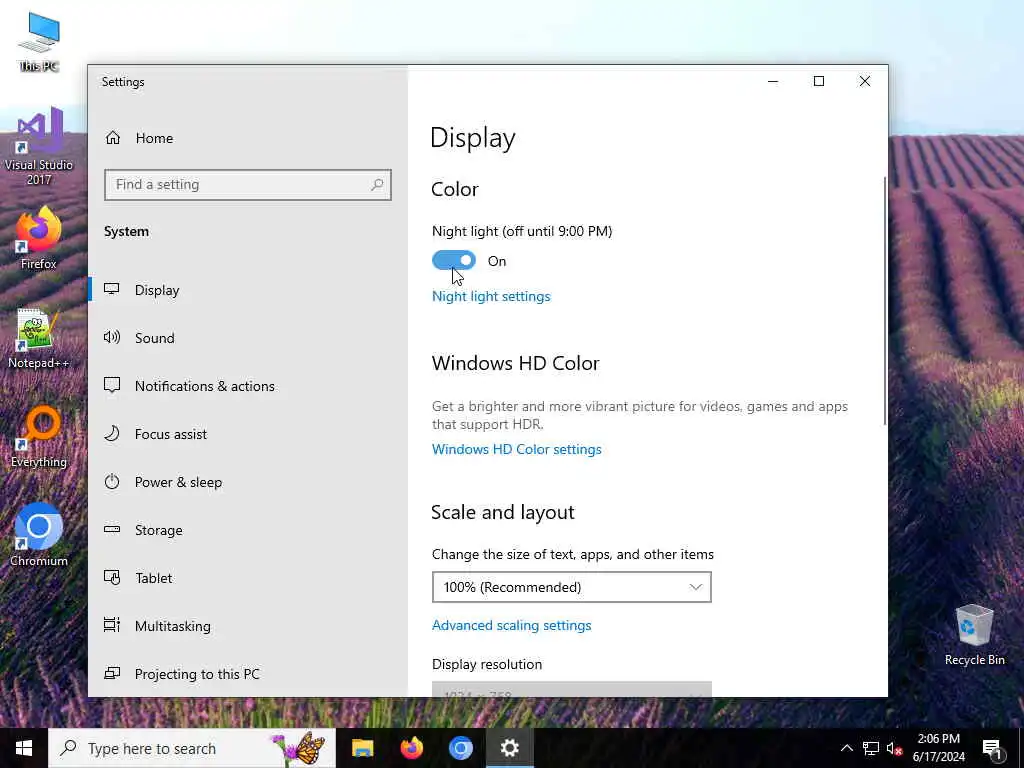
Task: Click the Notifications speech bubble icon
Action: pos(112,385)
